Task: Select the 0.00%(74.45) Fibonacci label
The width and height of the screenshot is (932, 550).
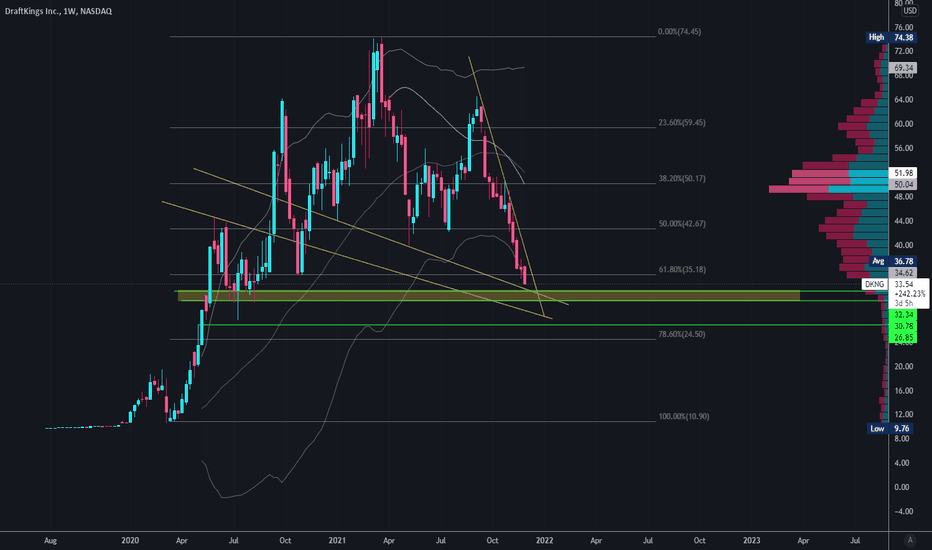Action: 679,32
